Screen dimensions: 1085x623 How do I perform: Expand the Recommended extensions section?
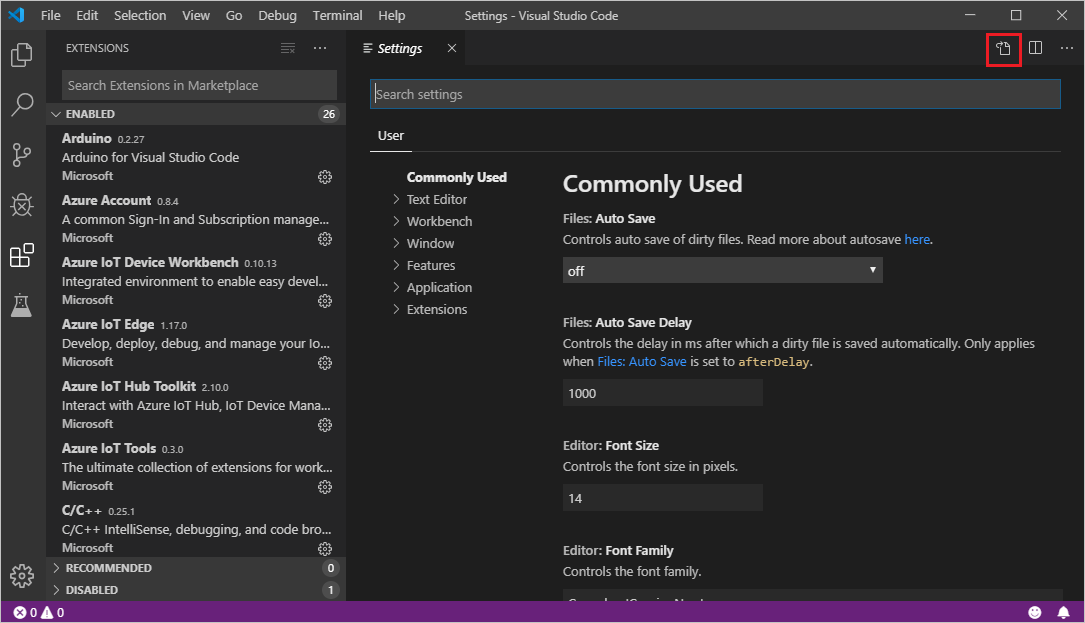(108, 568)
